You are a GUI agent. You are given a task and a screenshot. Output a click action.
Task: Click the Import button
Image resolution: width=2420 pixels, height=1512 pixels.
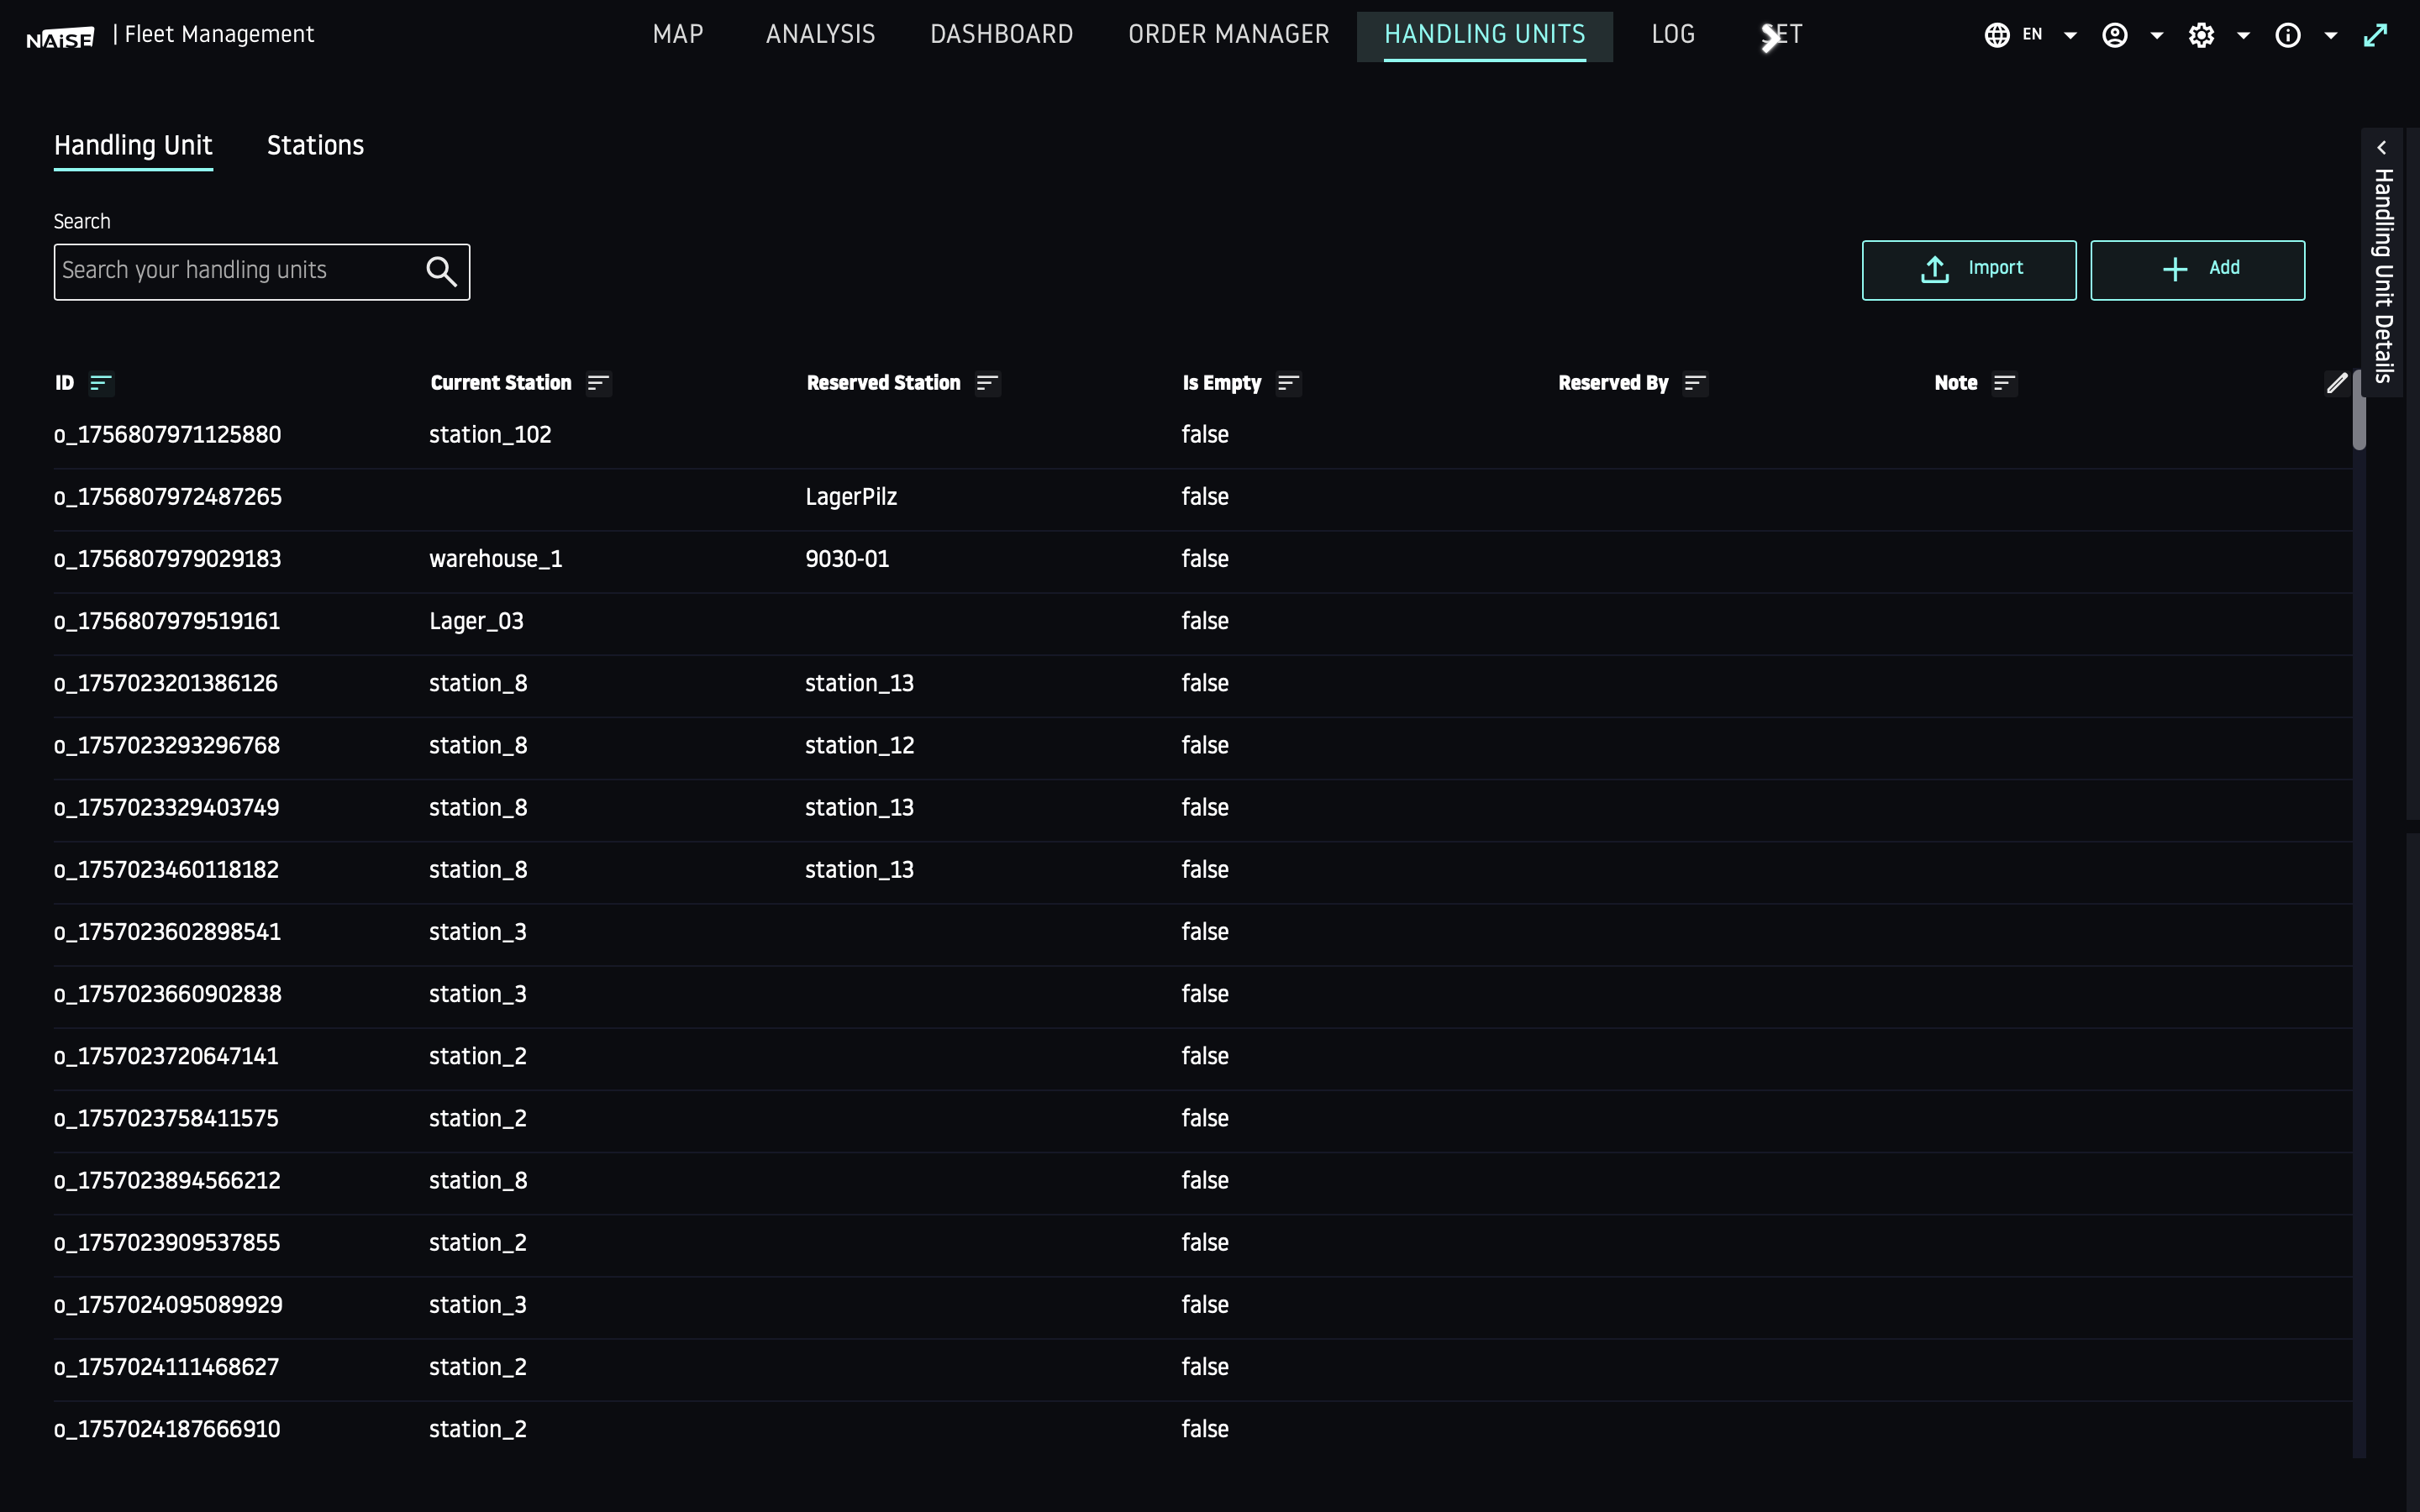click(1968, 270)
